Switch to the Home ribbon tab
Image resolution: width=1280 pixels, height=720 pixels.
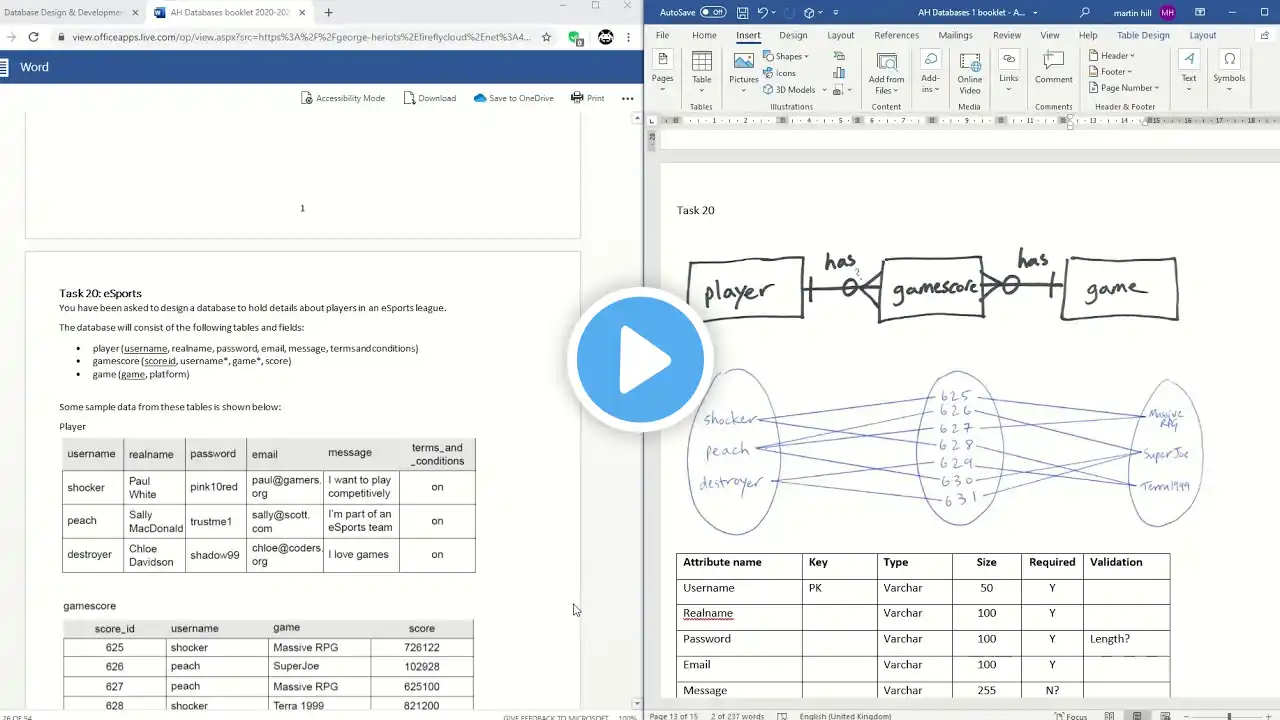(704, 35)
